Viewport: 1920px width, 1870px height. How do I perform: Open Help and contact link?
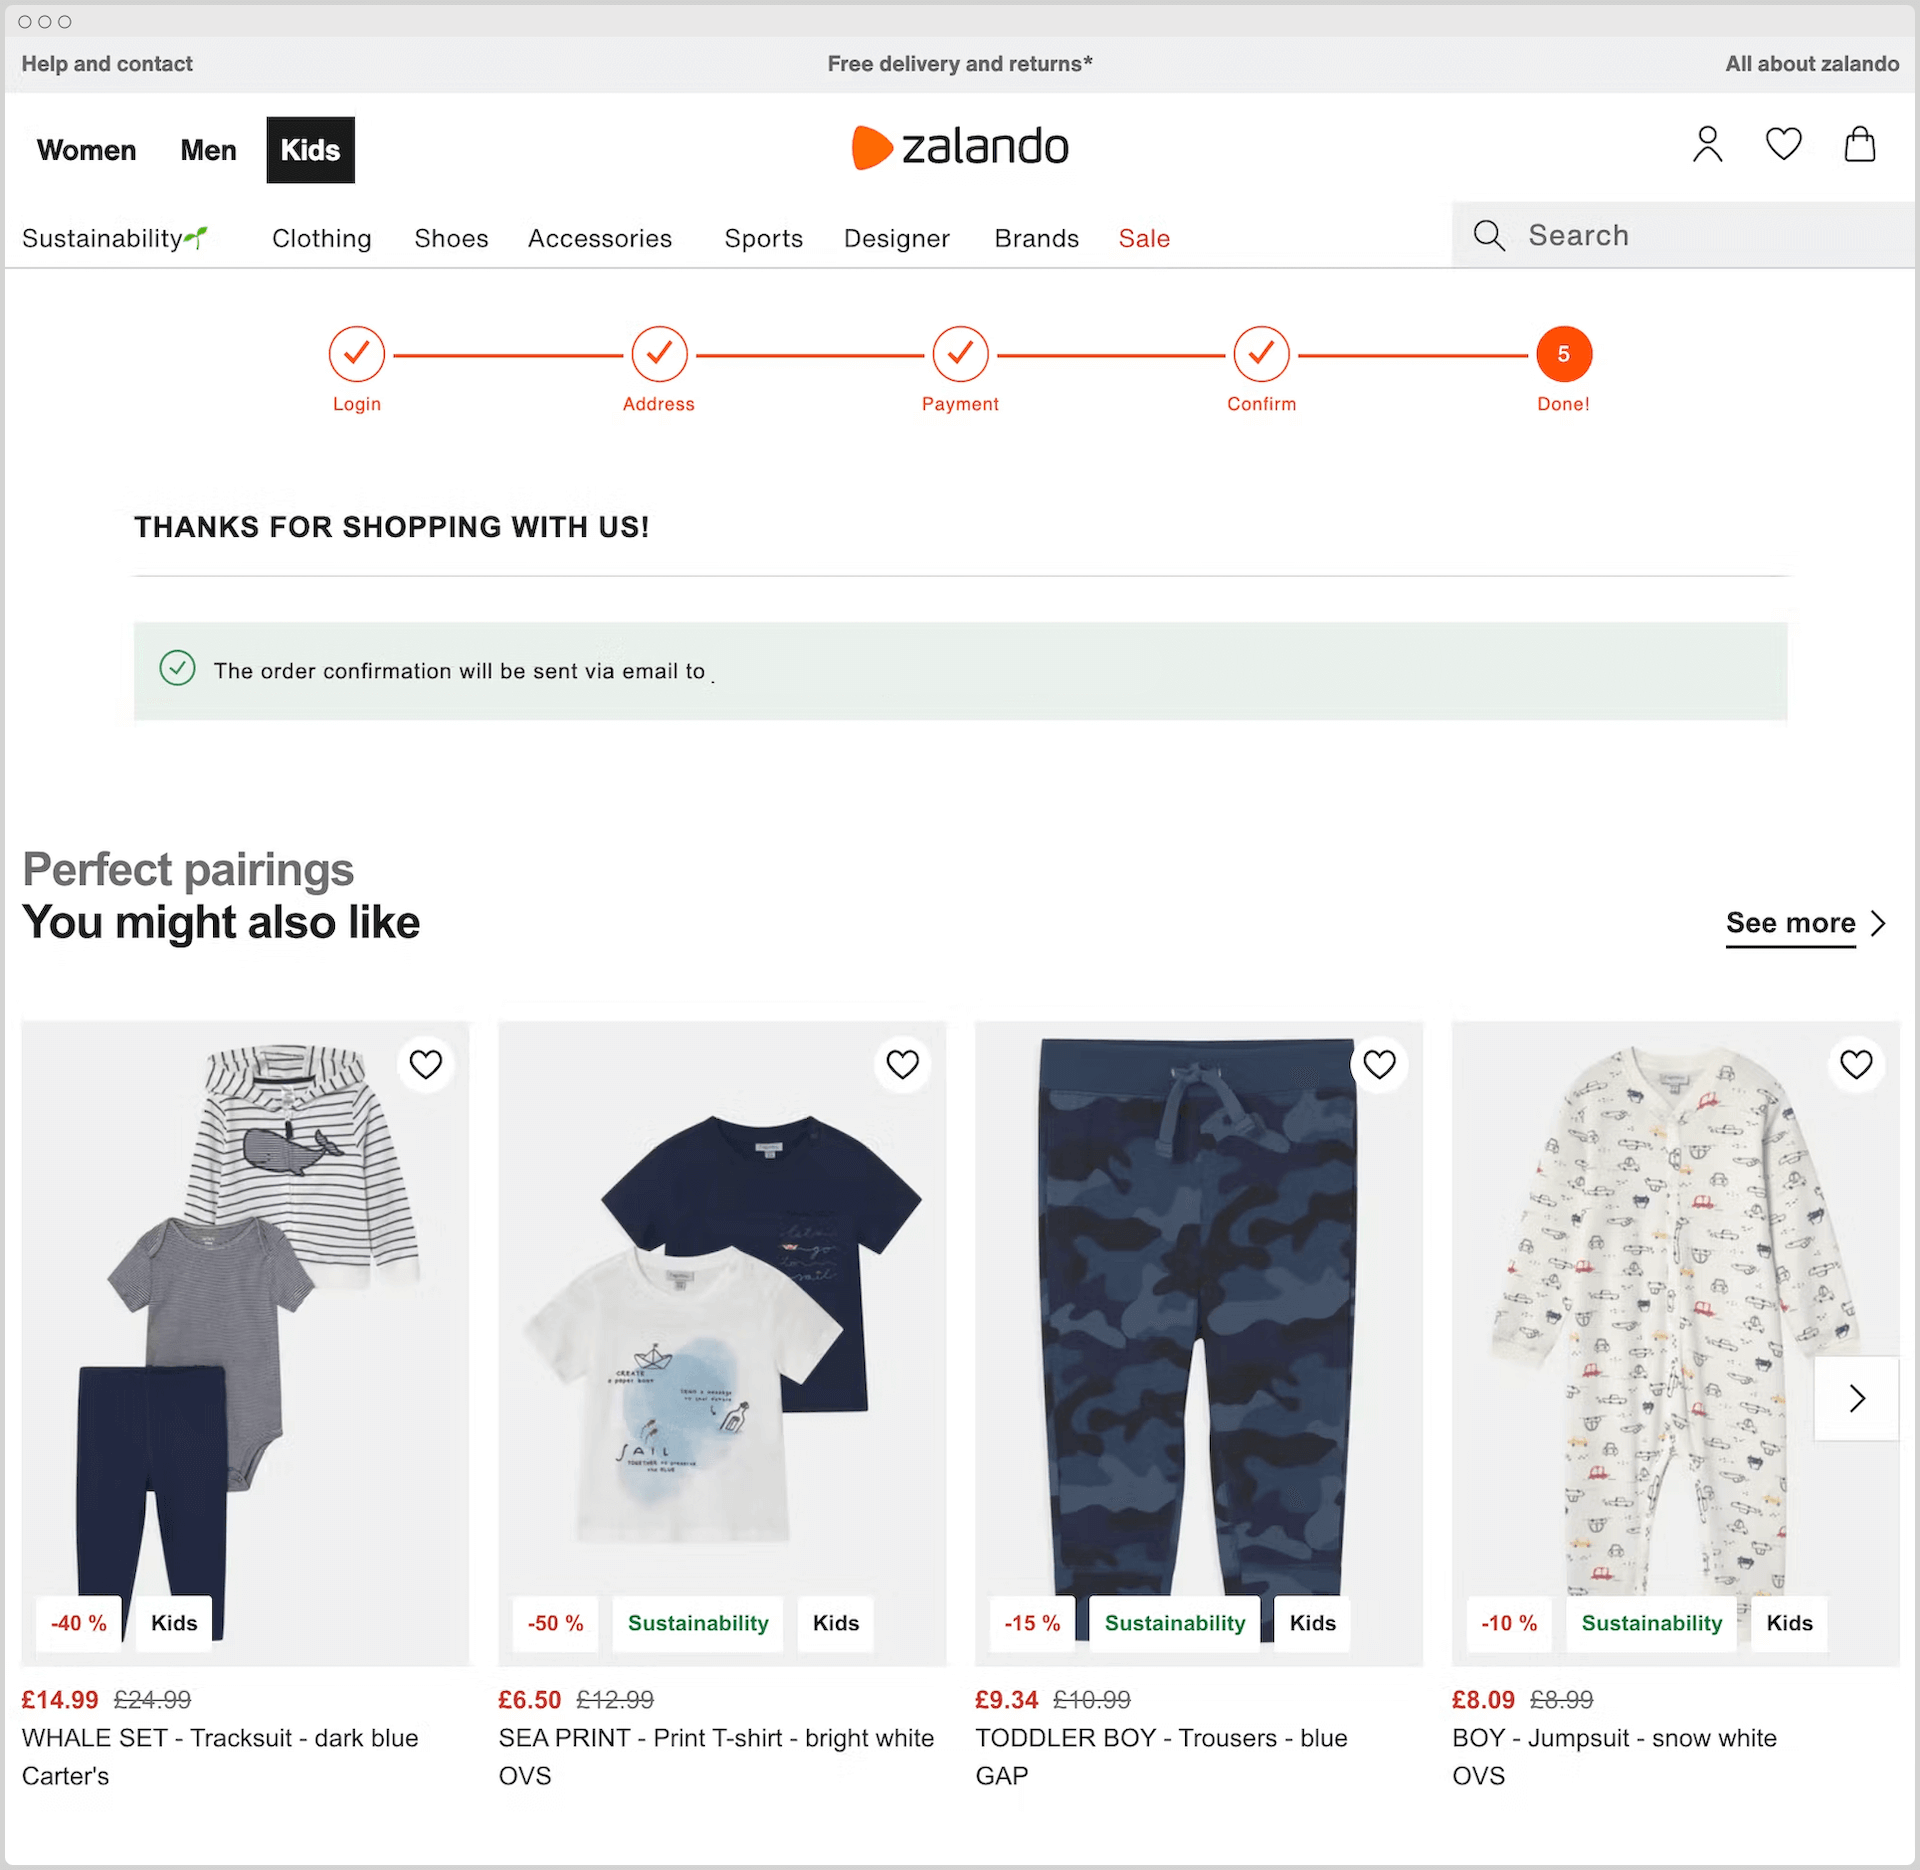tap(107, 64)
